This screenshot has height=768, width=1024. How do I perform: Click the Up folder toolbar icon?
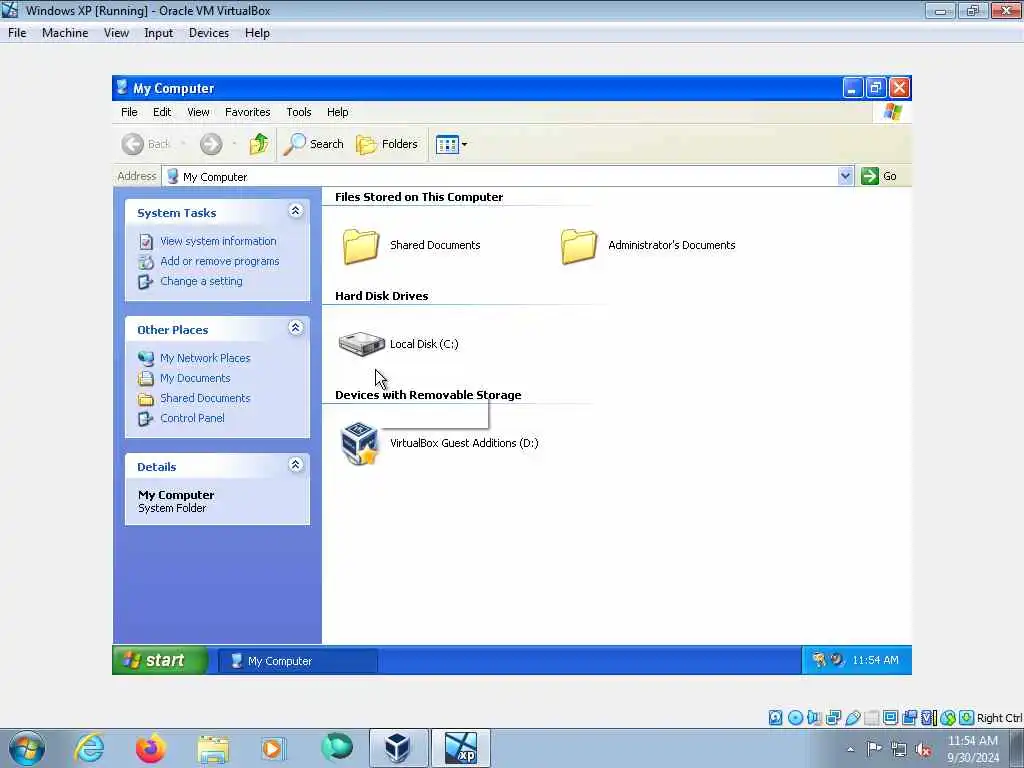point(259,144)
